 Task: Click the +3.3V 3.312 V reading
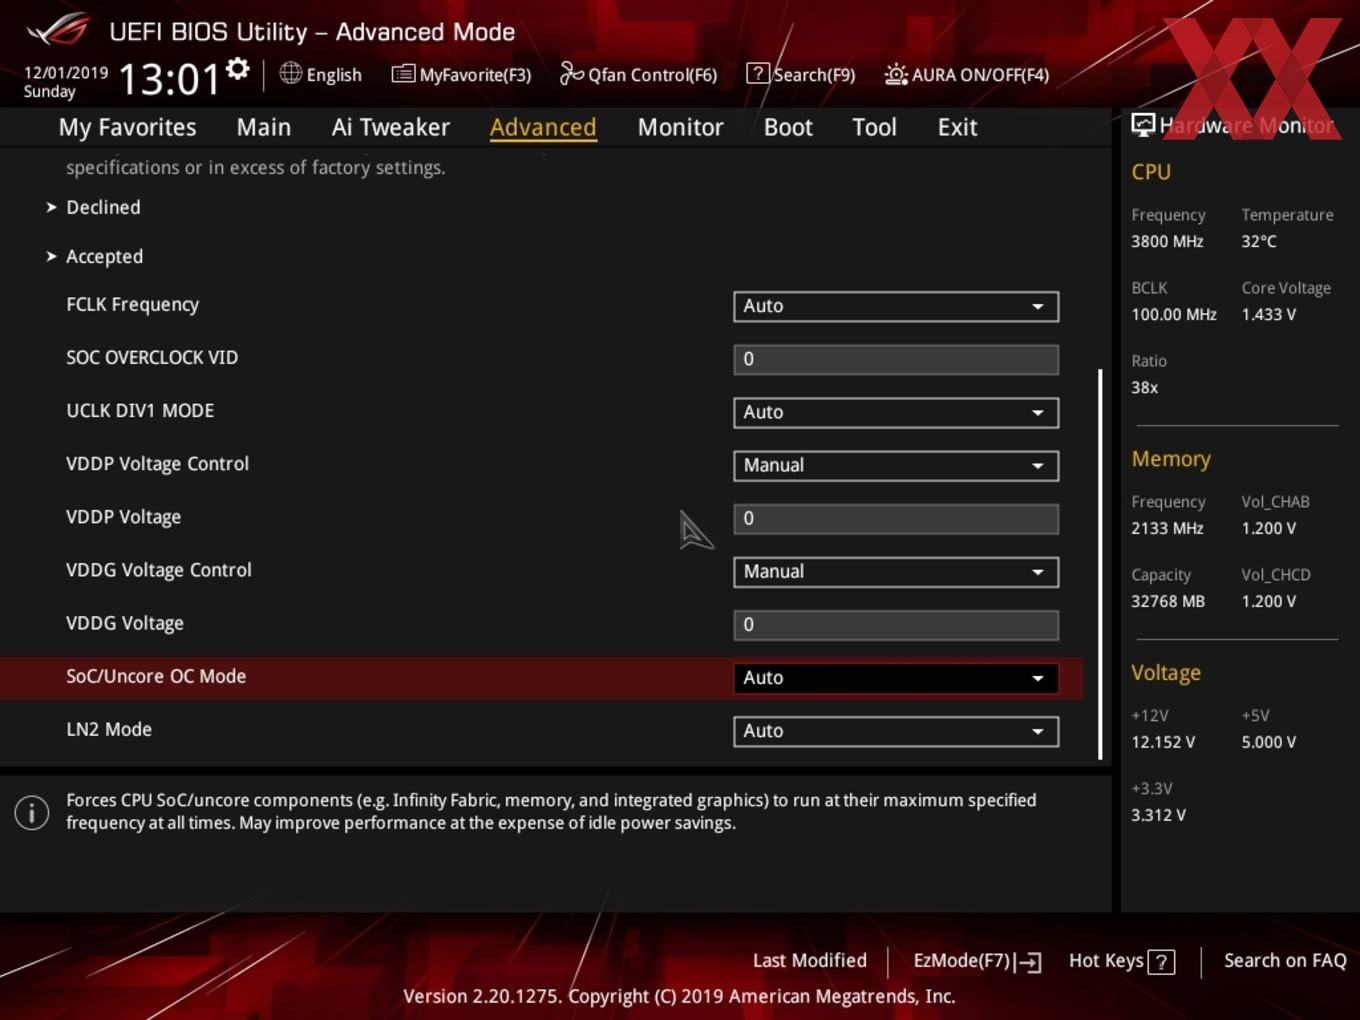coord(1158,815)
